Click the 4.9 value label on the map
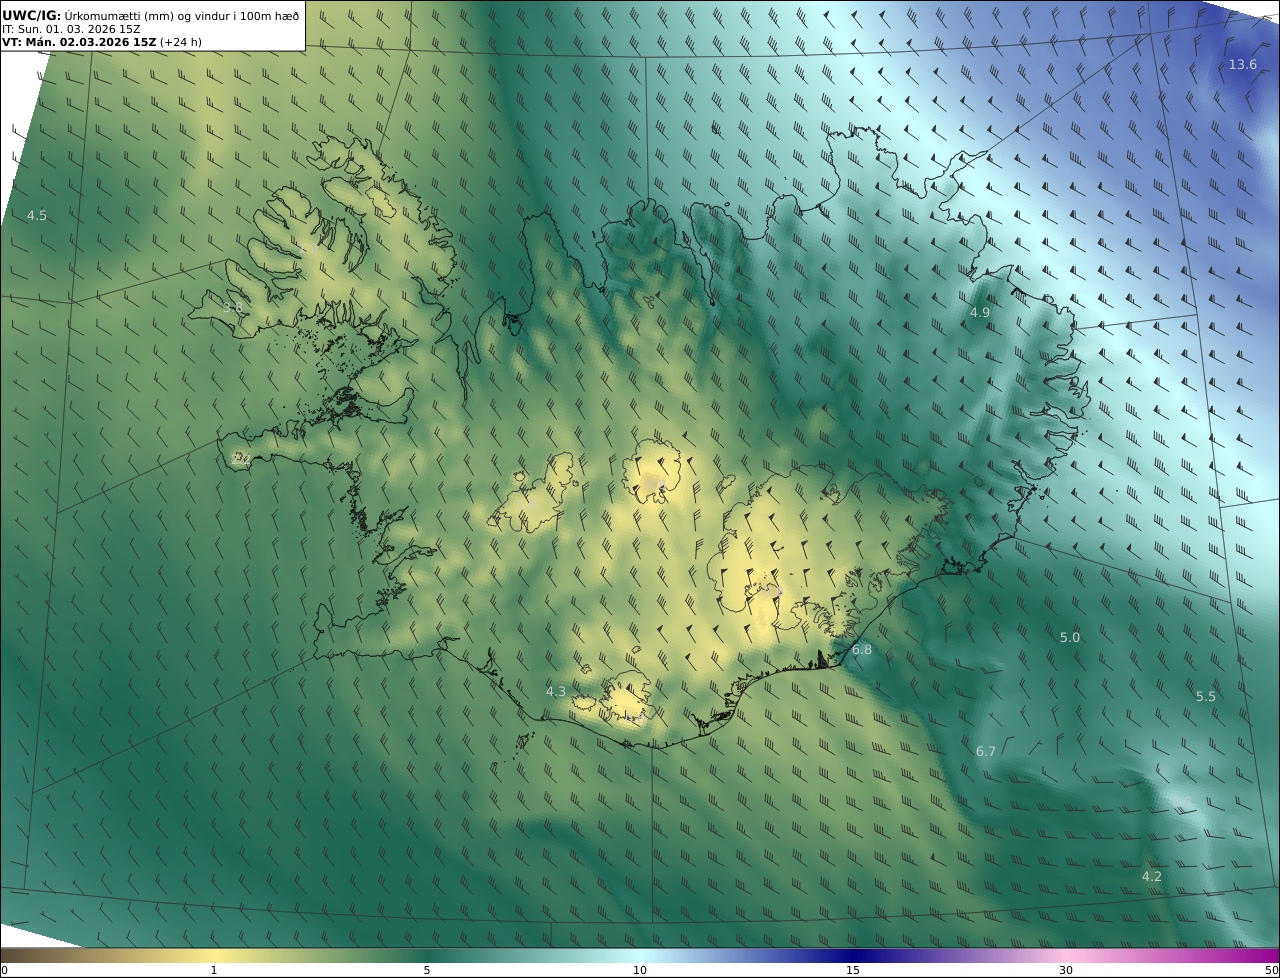 coord(980,312)
